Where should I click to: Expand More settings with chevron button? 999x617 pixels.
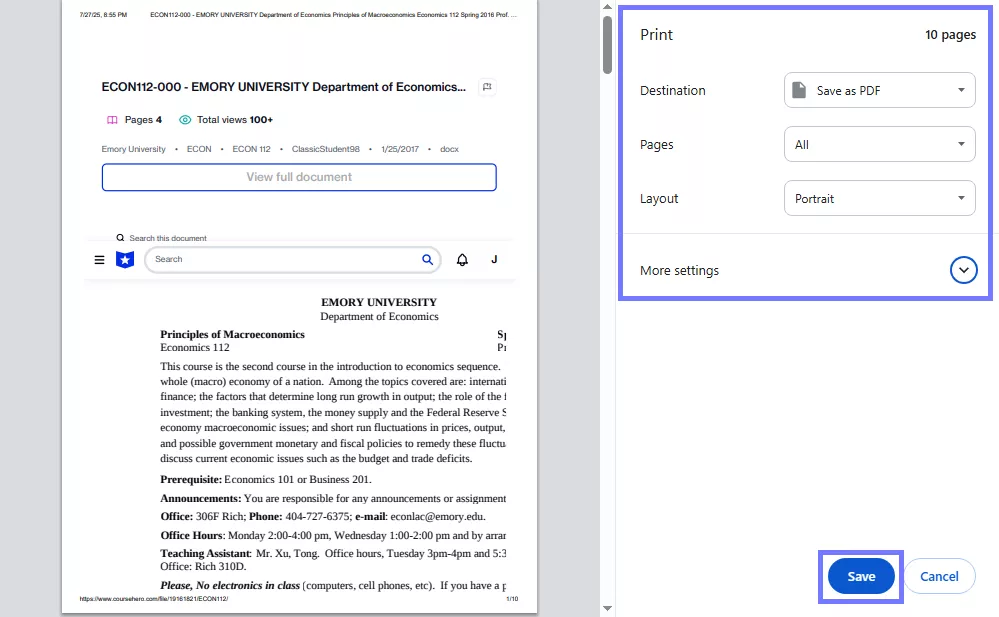click(963, 270)
